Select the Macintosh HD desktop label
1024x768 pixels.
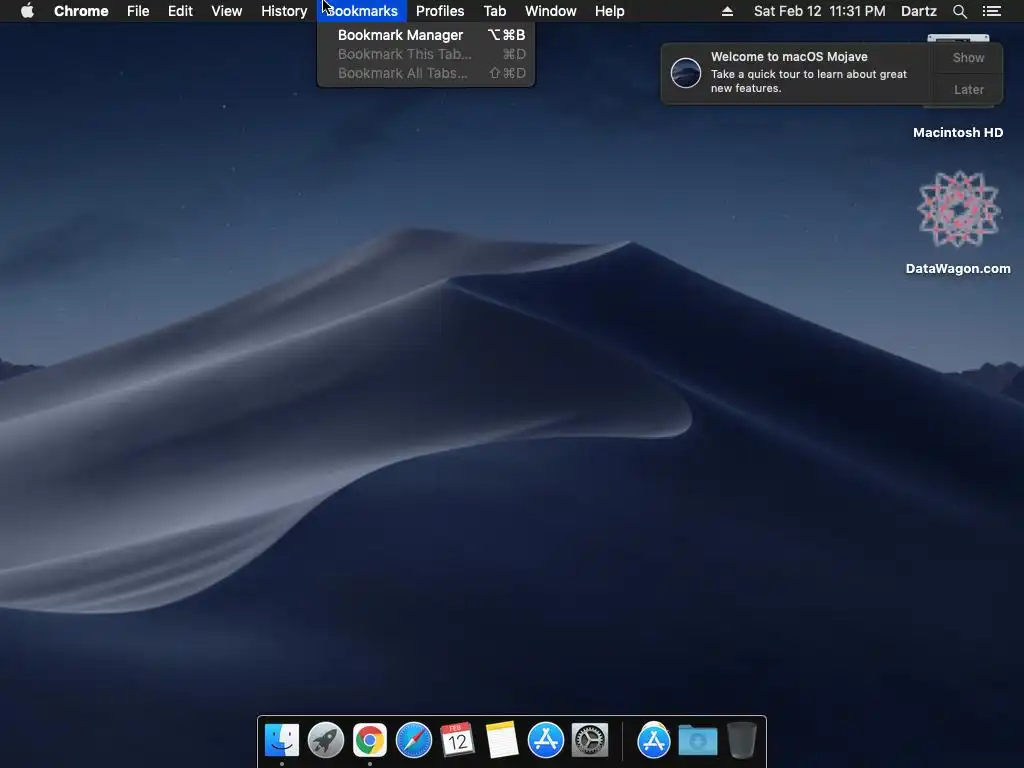[x=958, y=133]
